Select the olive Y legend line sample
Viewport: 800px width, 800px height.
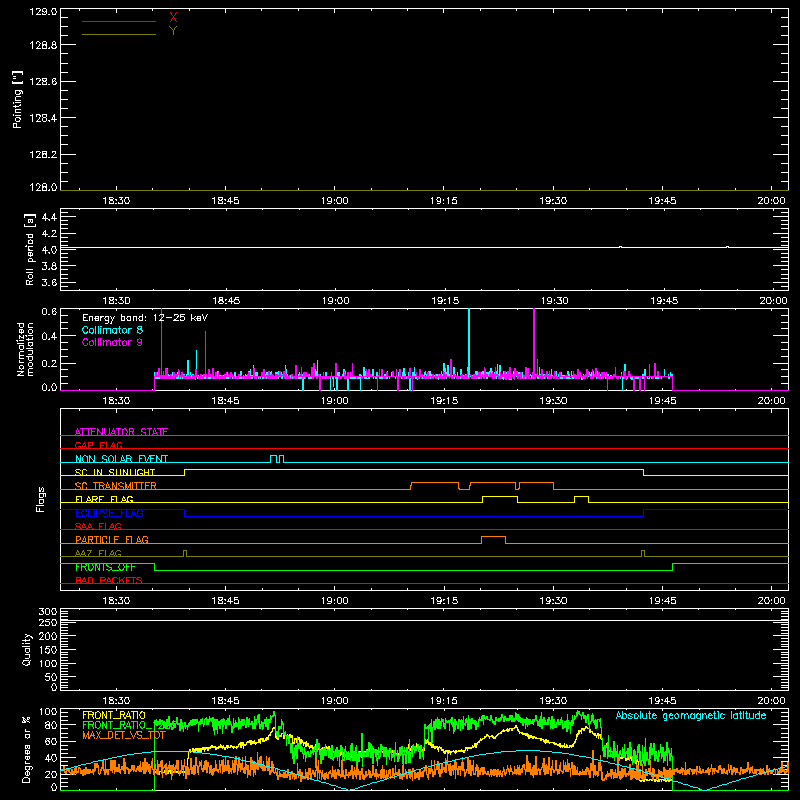pyautogui.click(x=119, y=34)
